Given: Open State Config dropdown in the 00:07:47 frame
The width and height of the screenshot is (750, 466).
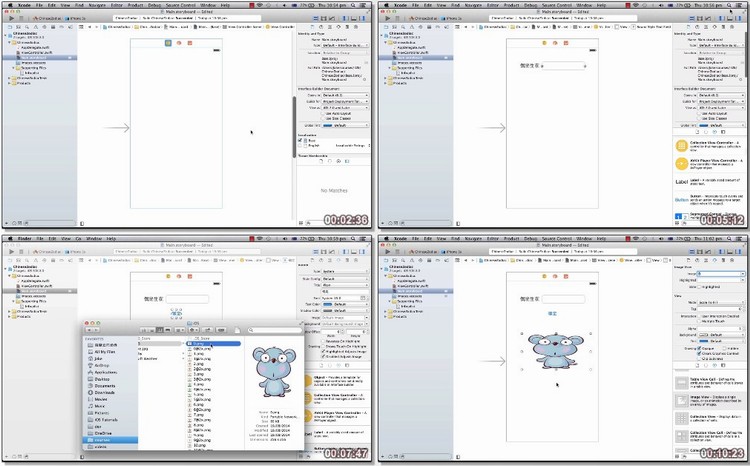Looking at the screenshot, I should pos(345,278).
